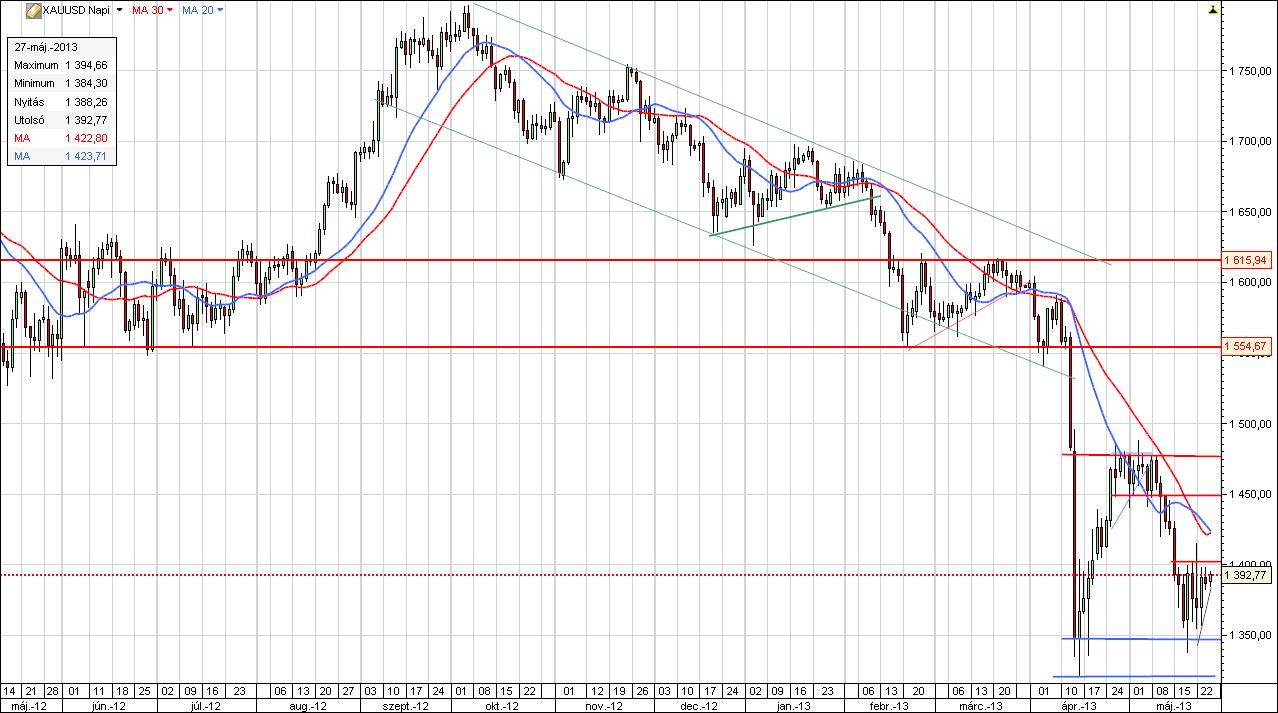The height and width of the screenshot is (713, 1278).
Task: Click the Minimum value 1 384,30
Action: 86,83
